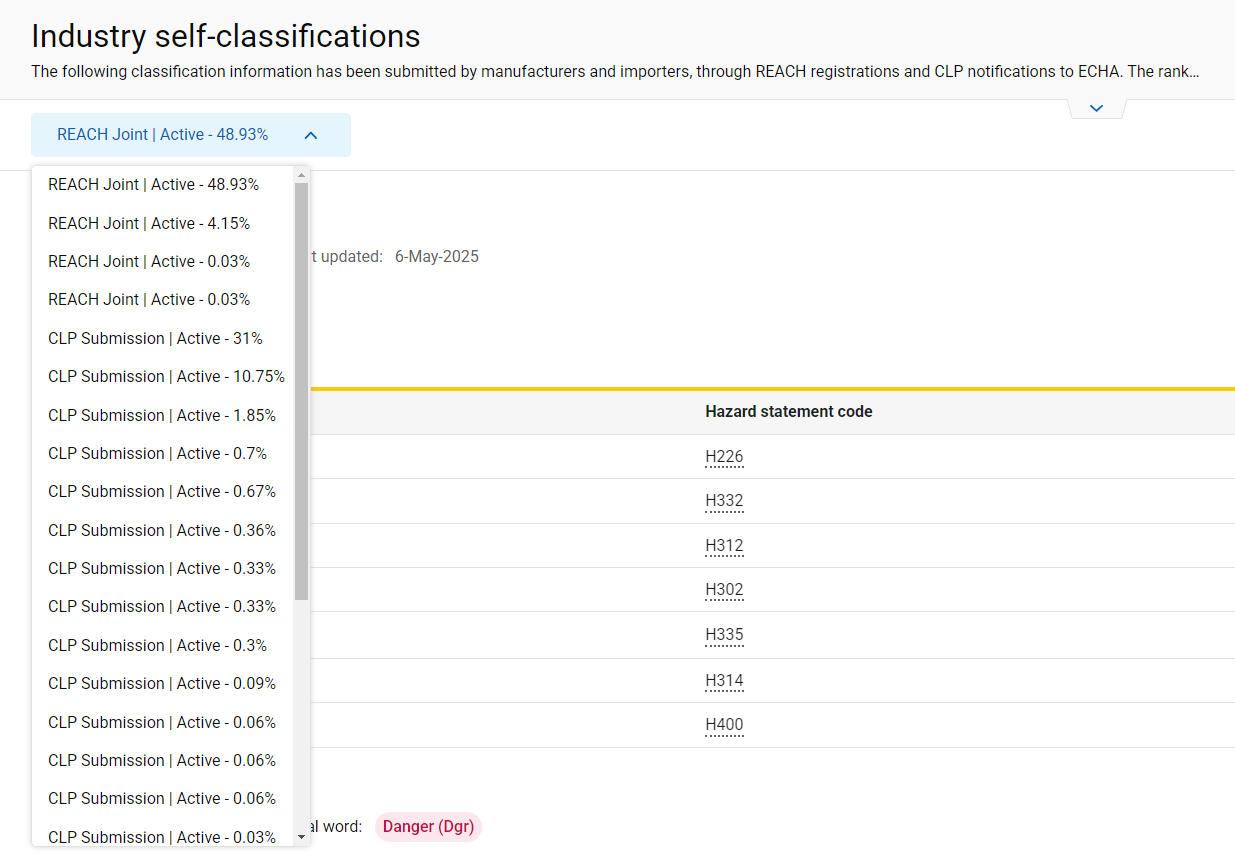Click the H314 hazard code link

[724, 681]
